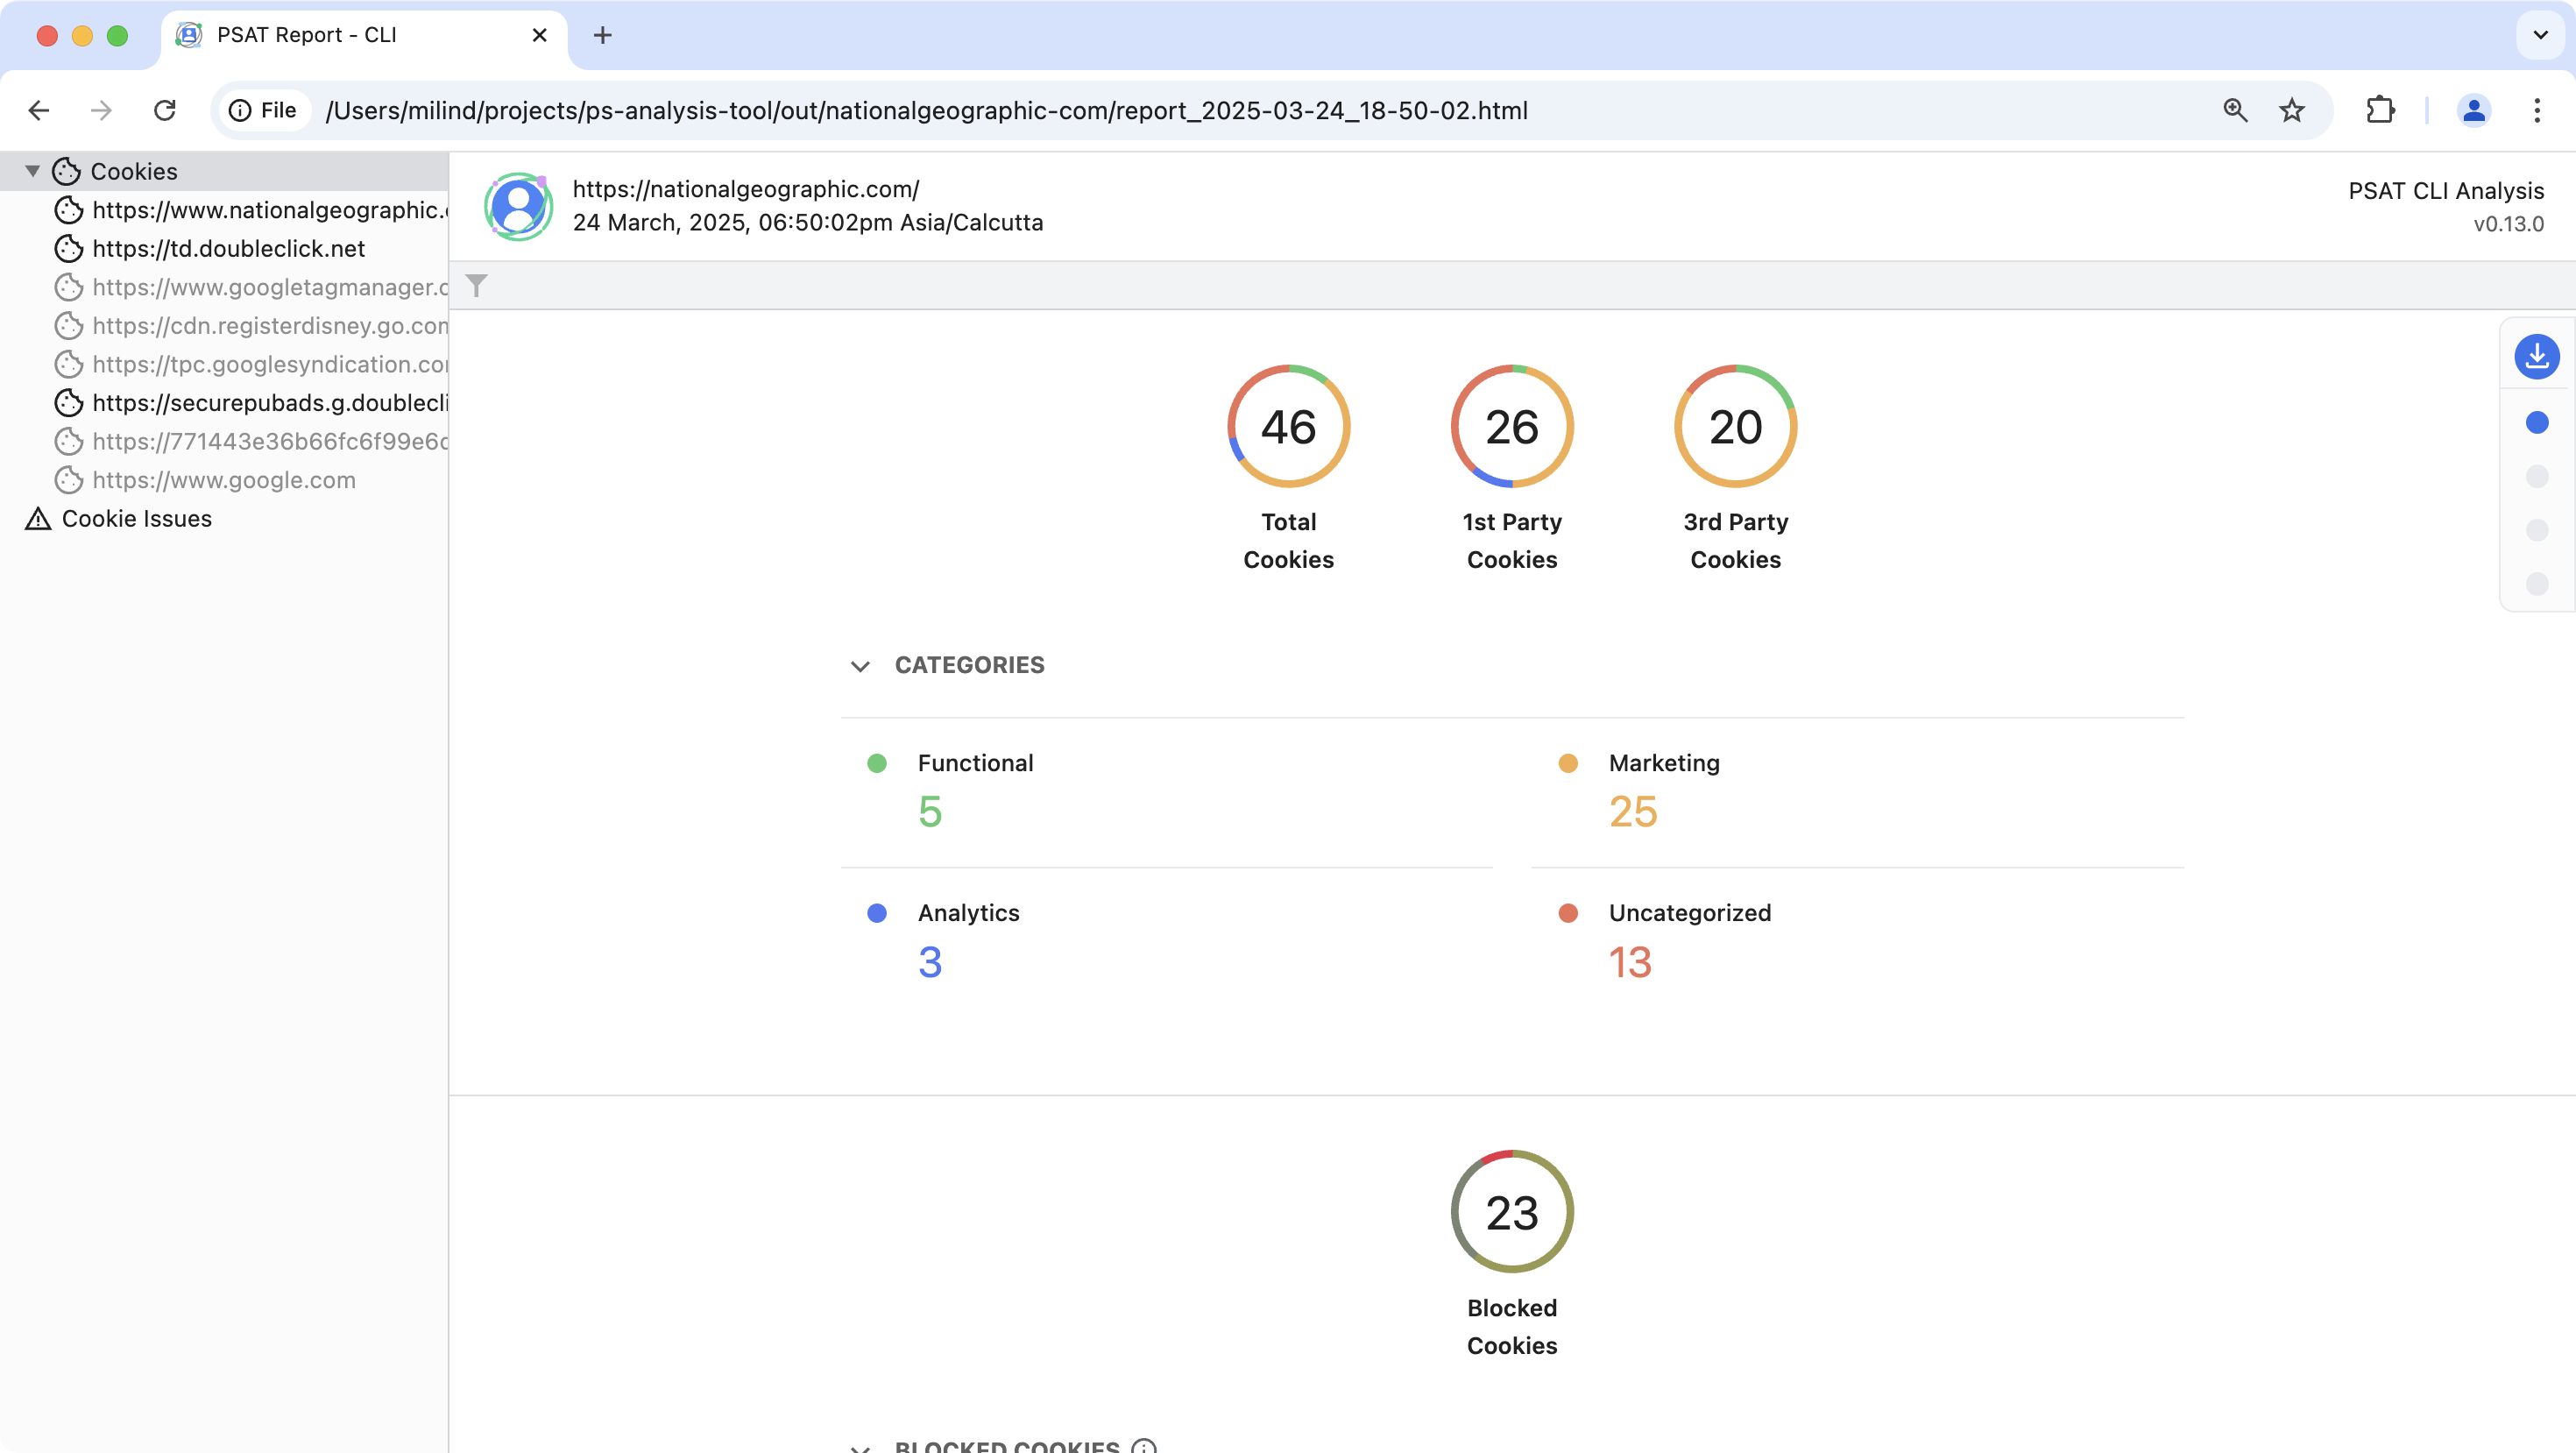The image size is (2576, 1453).
Task: Click the blue download report icon
Action: click(2536, 357)
